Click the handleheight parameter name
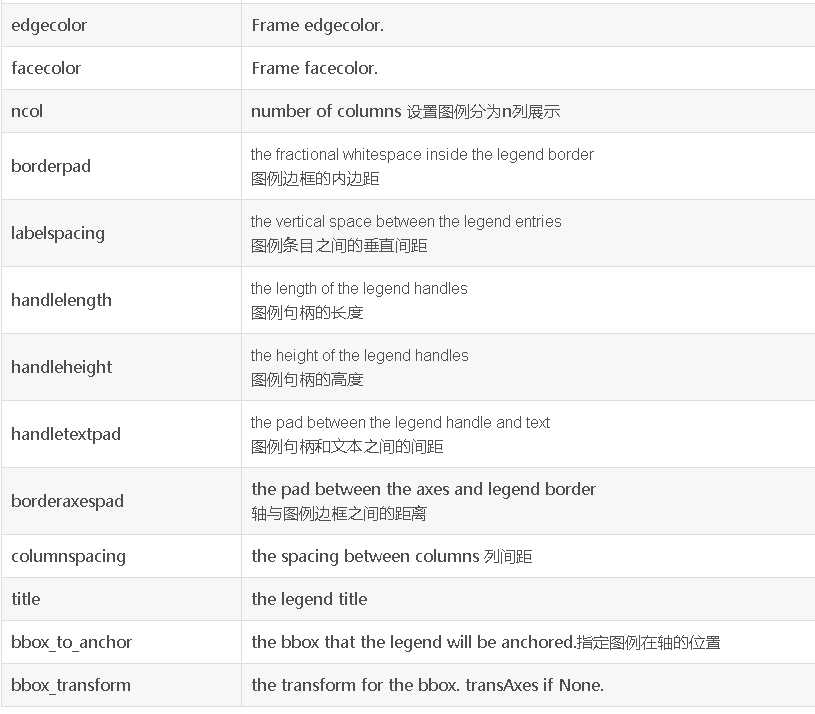 point(61,367)
